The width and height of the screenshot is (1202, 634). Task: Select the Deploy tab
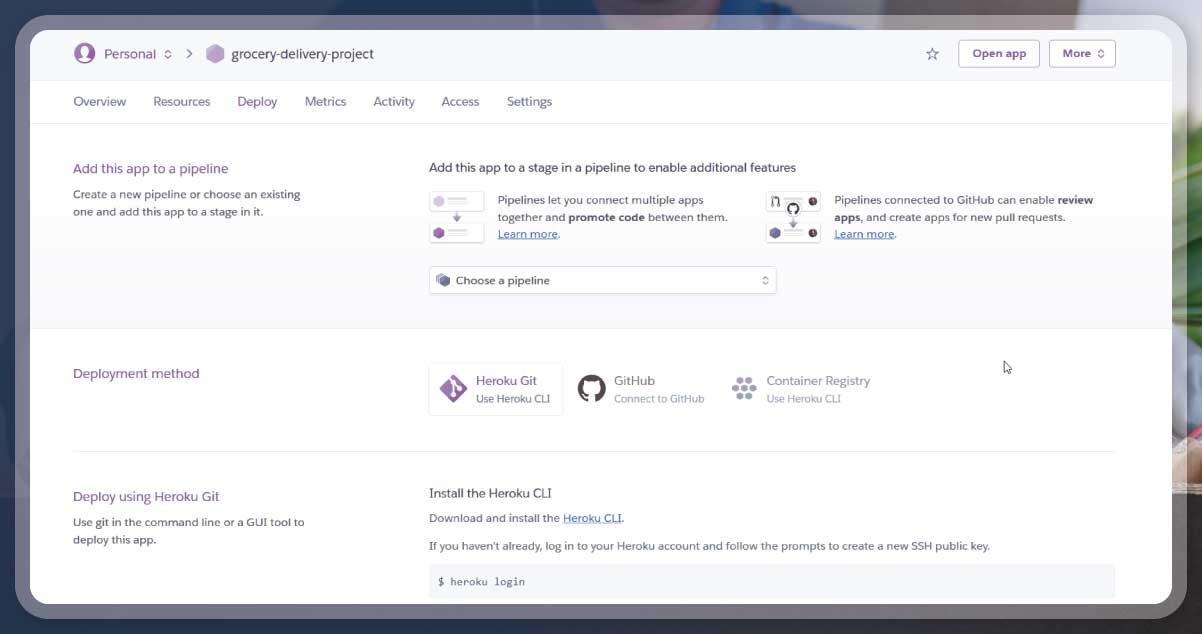[257, 101]
